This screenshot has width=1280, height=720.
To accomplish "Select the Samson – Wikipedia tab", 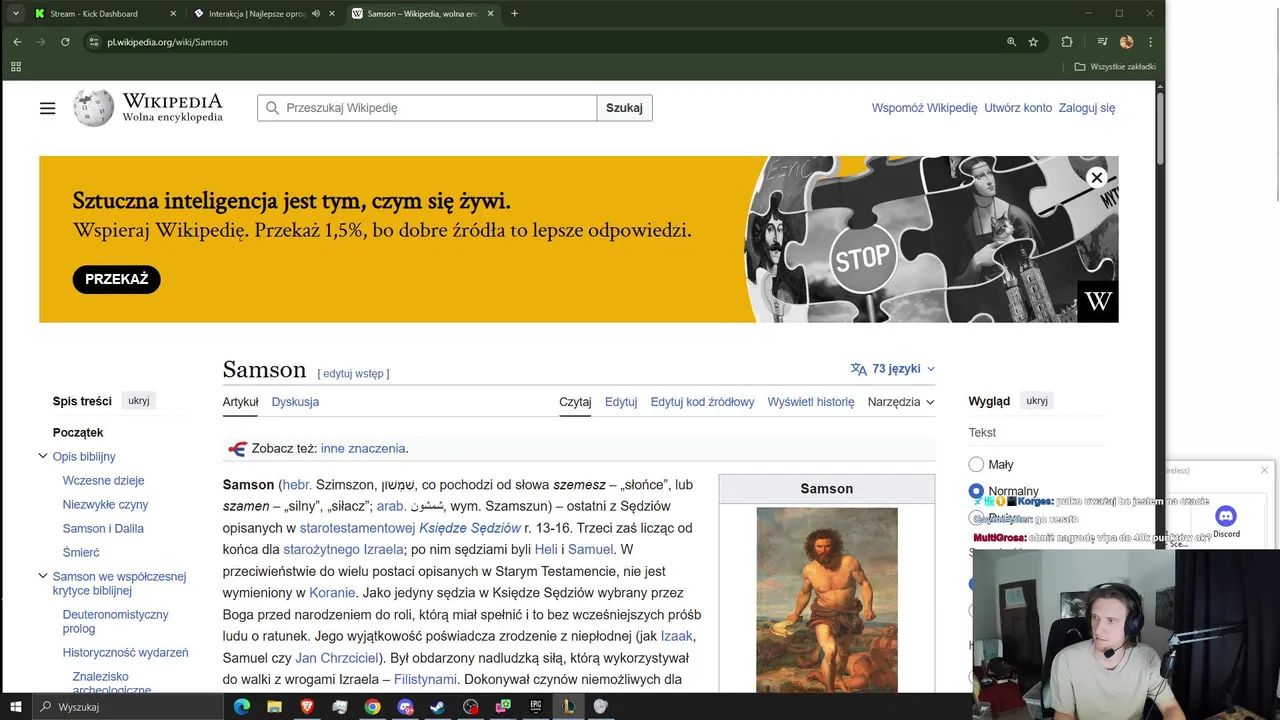I will [x=422, y=14].
